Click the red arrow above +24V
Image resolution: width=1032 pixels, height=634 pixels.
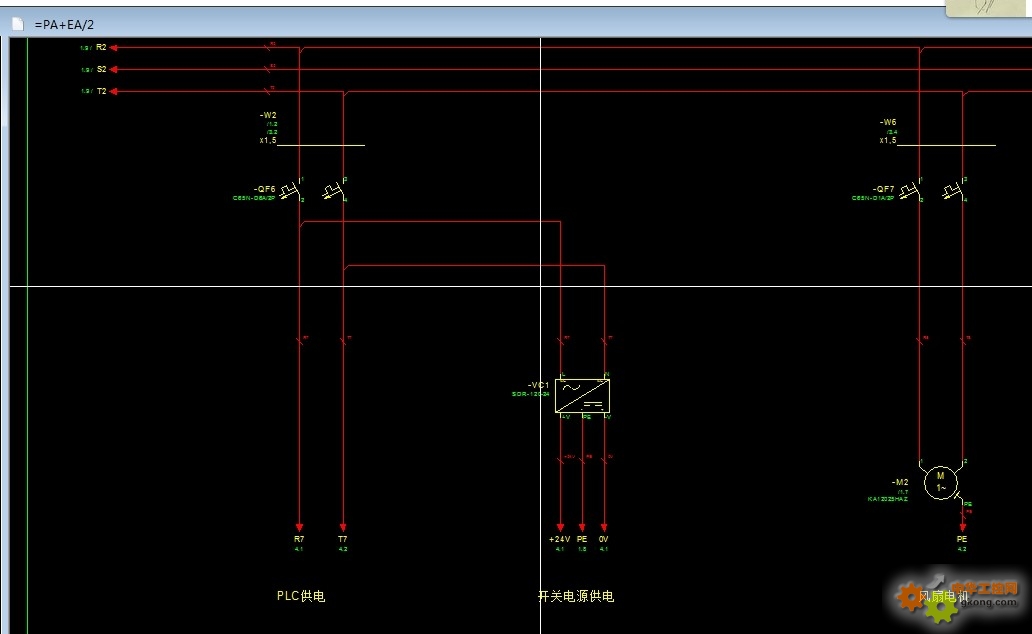560,527
